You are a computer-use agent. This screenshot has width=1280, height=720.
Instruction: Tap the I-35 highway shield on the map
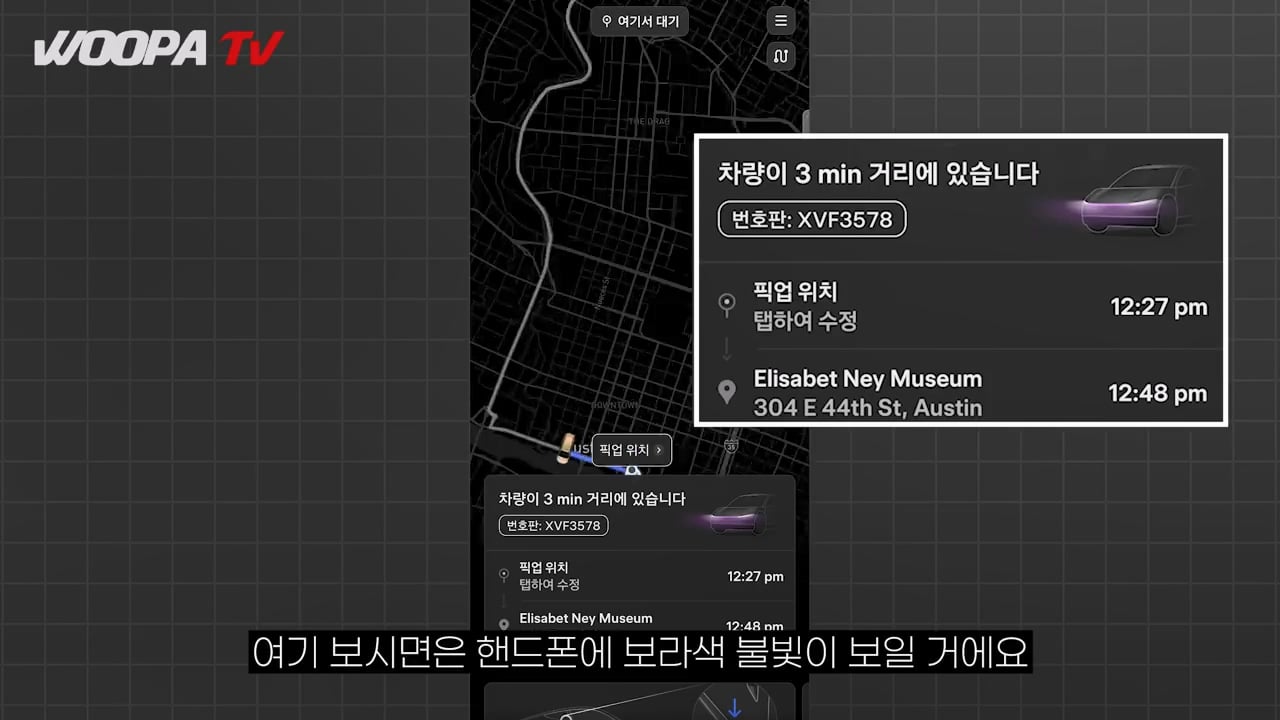tap(732, 444)
